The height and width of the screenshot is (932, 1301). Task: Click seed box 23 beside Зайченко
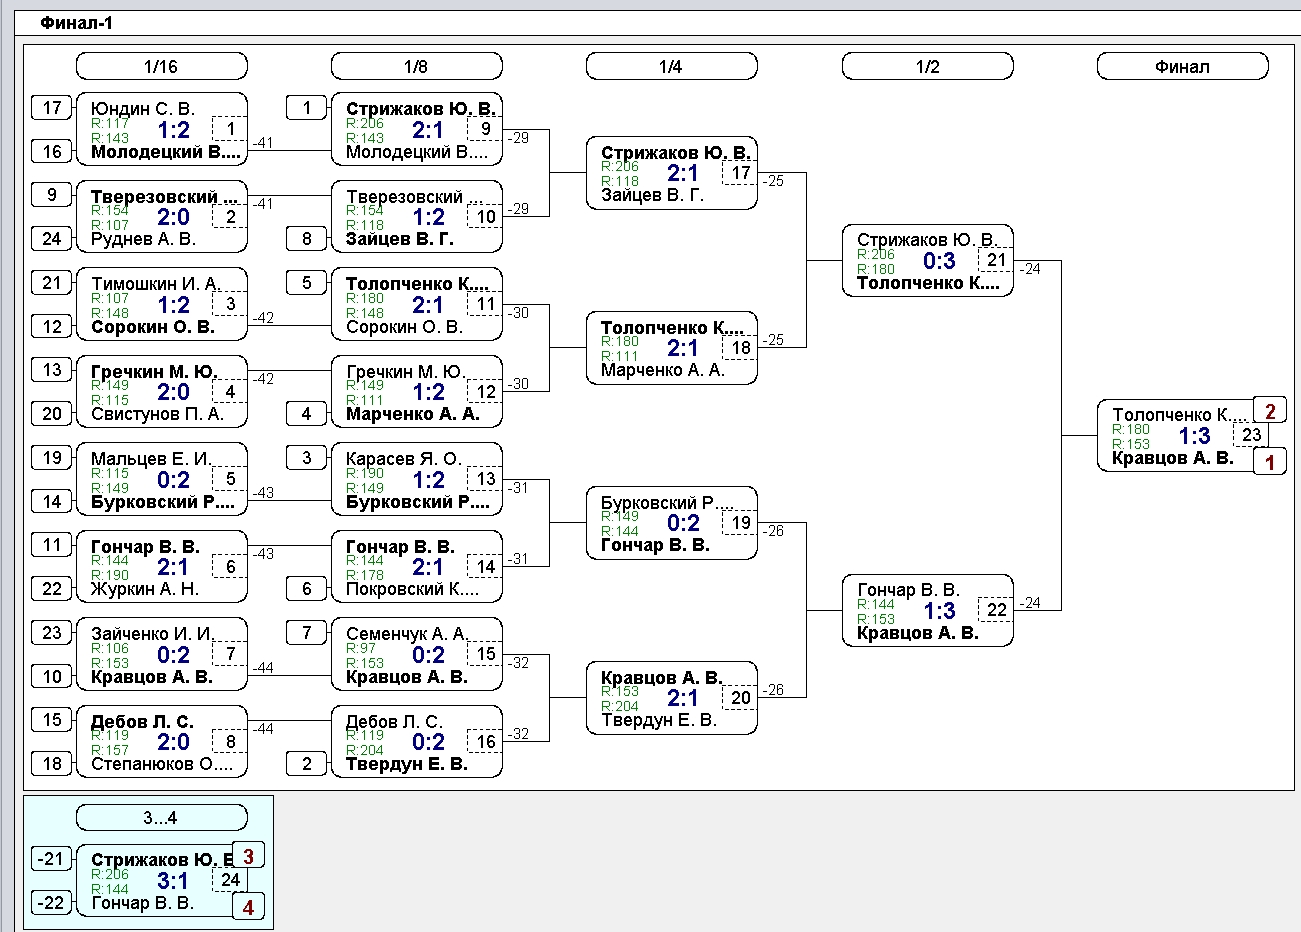coord(52,633)
